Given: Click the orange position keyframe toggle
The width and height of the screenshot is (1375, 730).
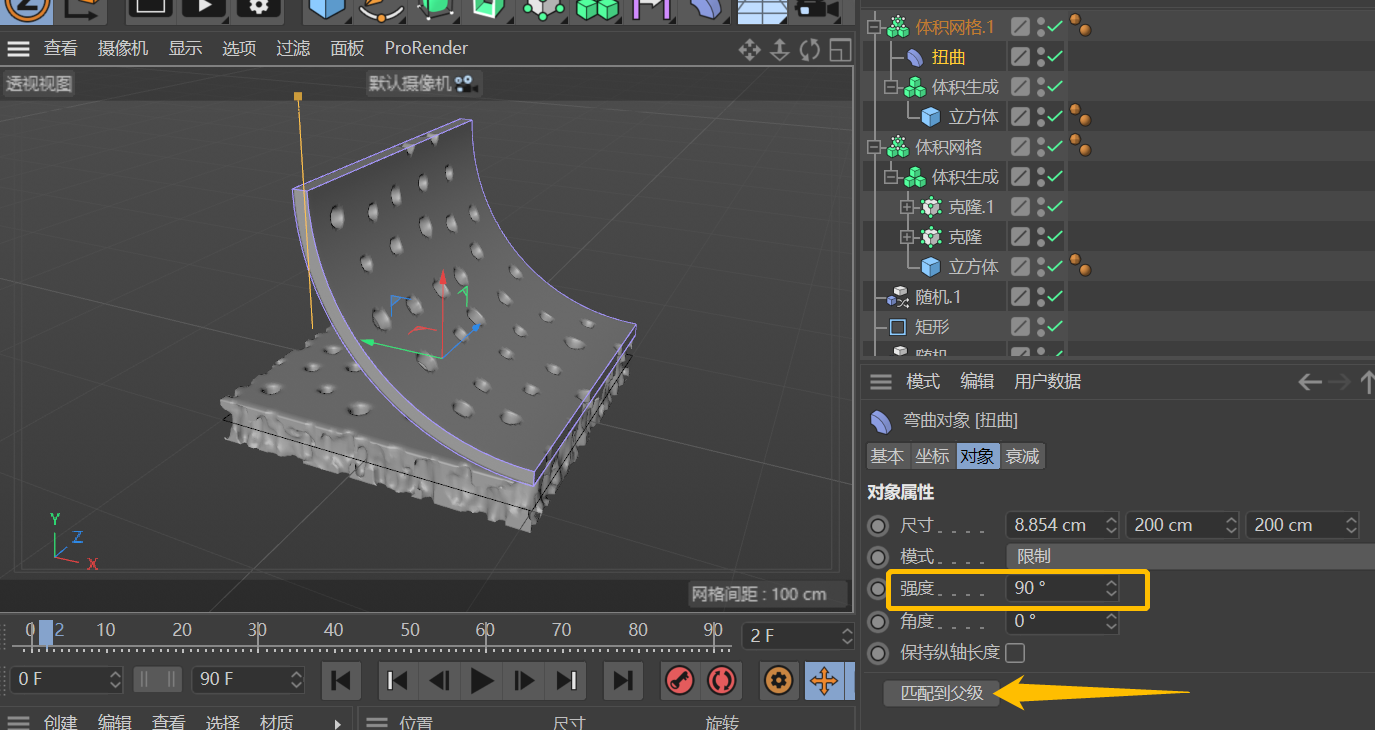Looking at the screenshot, I should tap(823, 681).
